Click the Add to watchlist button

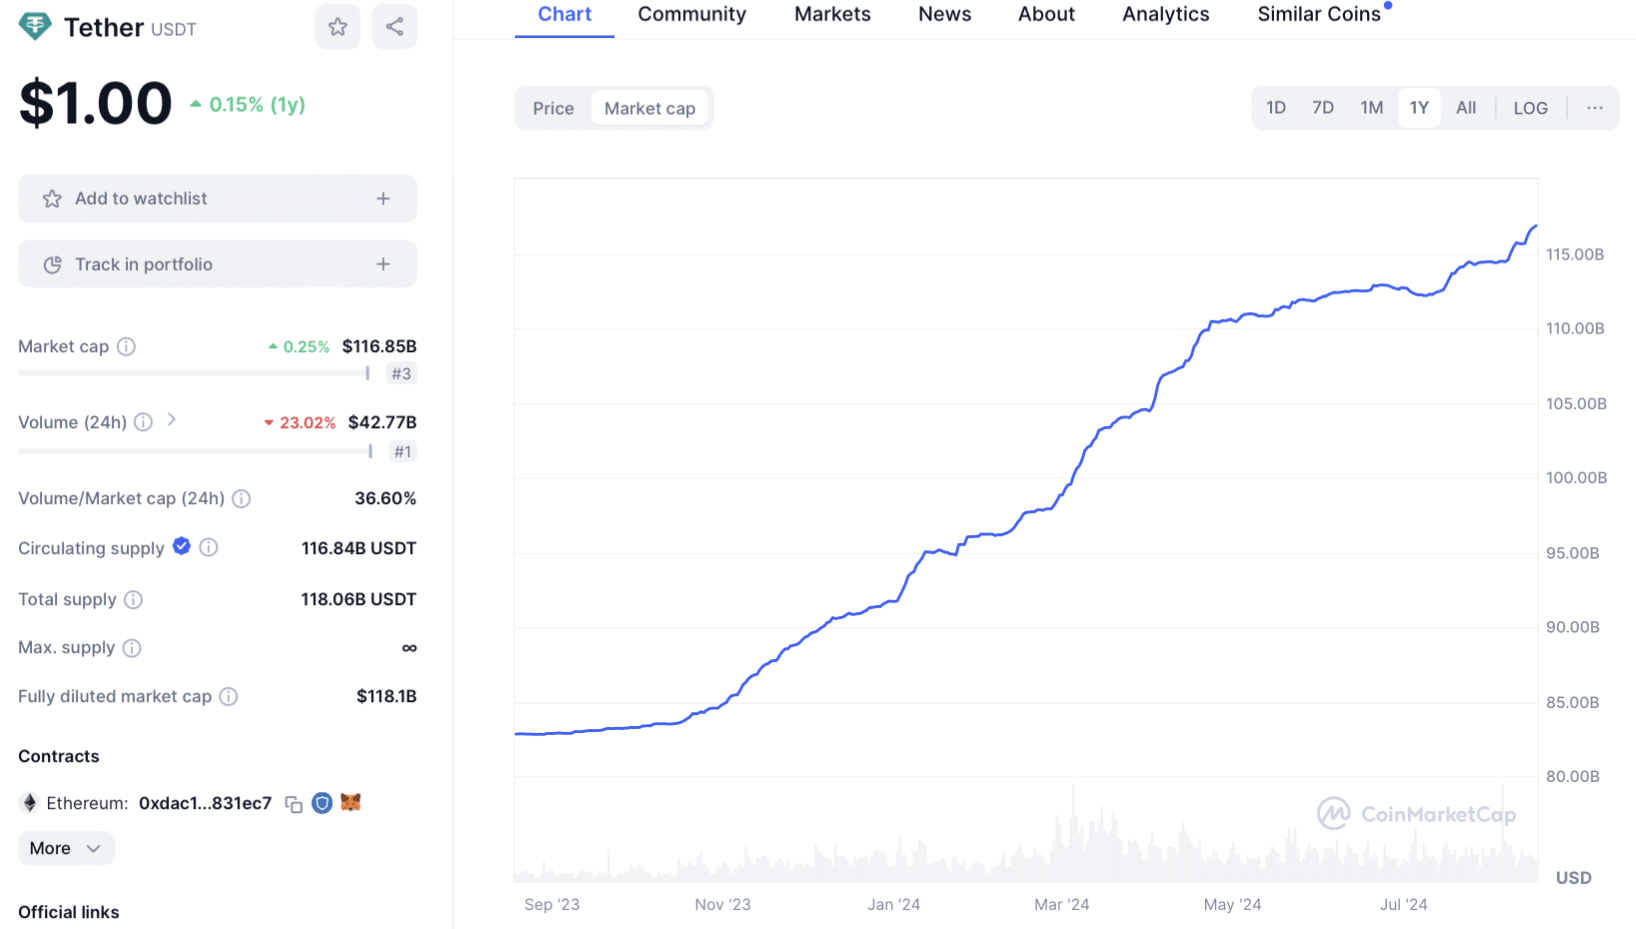(218, 199)
